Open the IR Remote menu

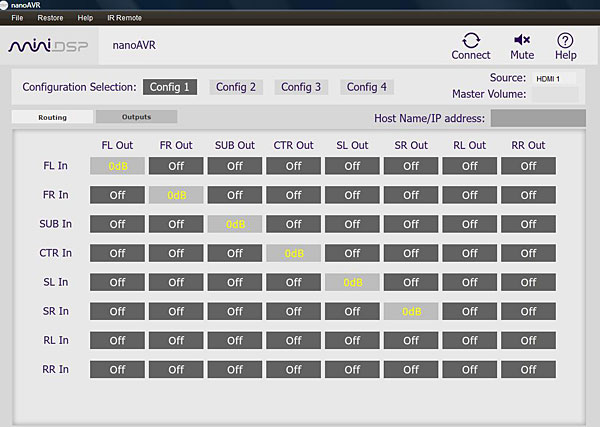(x=122, y=18)
